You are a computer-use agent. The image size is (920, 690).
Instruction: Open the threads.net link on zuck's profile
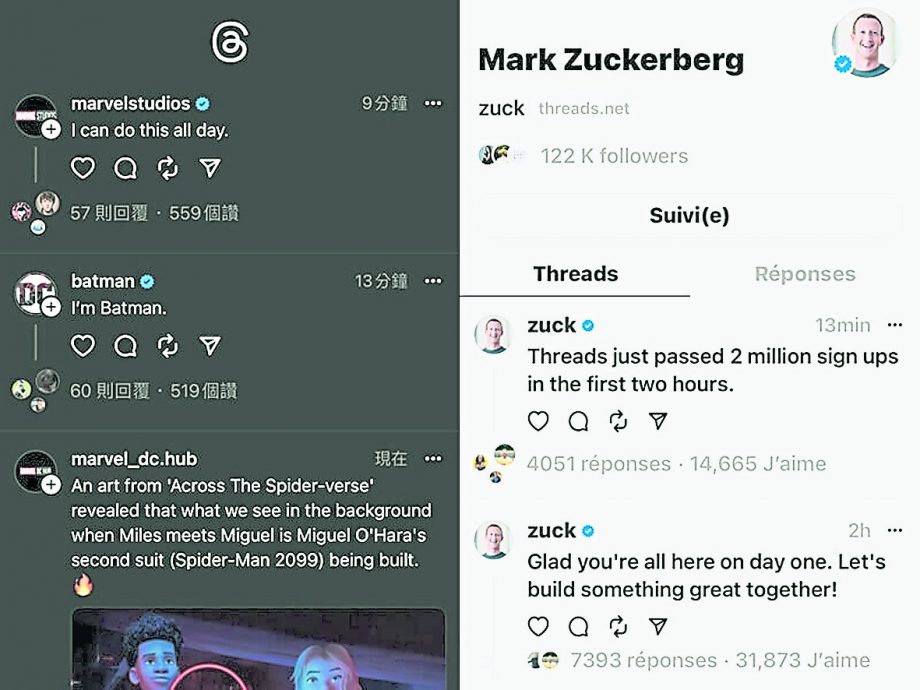[583, 109]
